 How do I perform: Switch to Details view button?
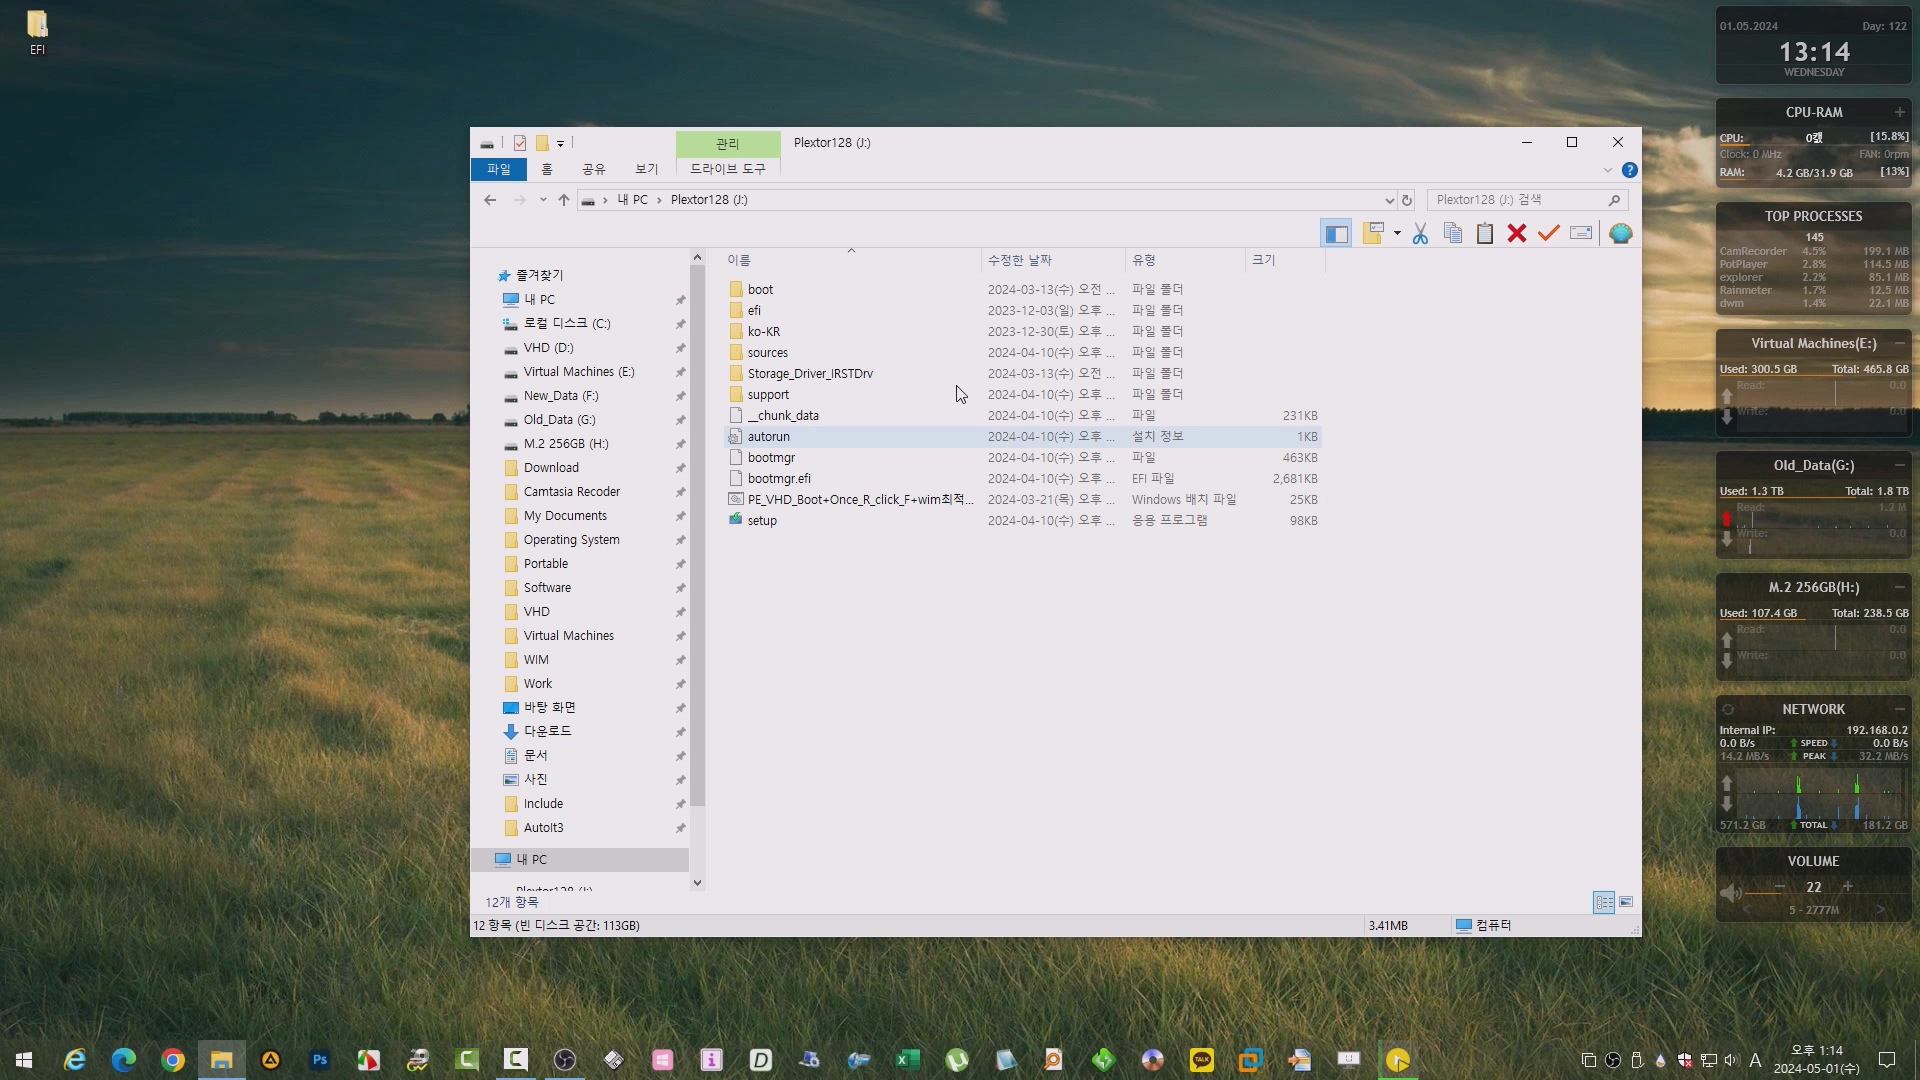pyautogui.click(x=1604, y=902)
